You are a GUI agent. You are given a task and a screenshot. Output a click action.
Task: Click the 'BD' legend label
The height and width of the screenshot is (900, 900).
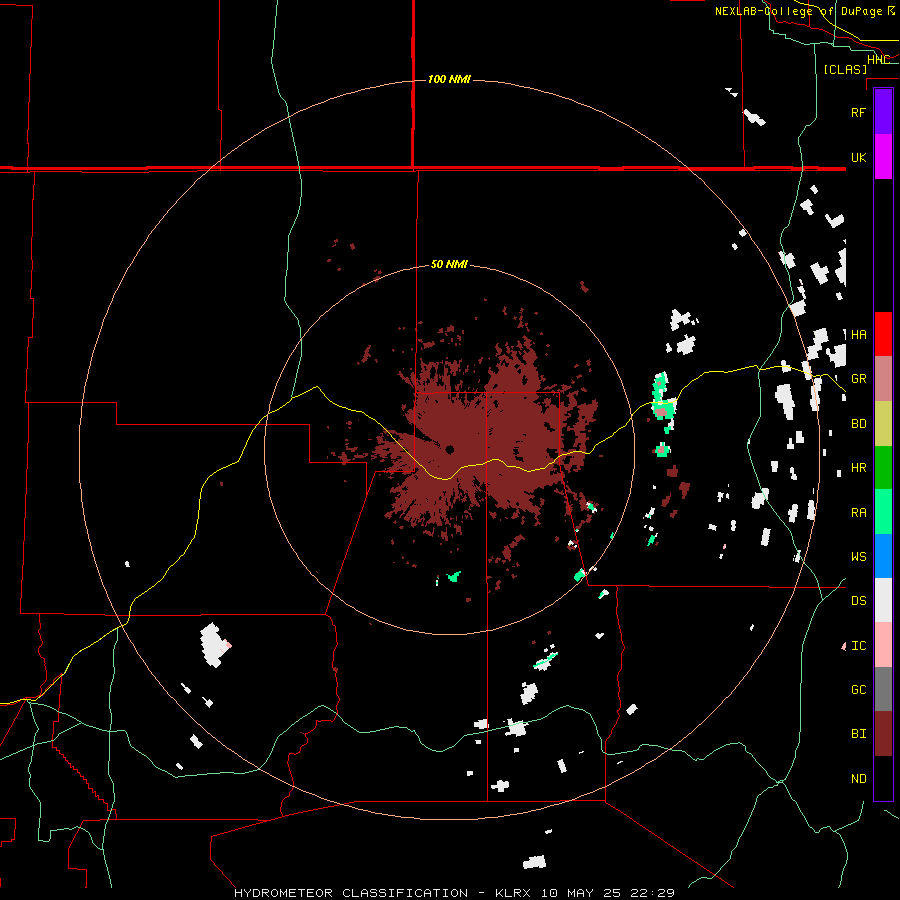[x=858, y=424]
